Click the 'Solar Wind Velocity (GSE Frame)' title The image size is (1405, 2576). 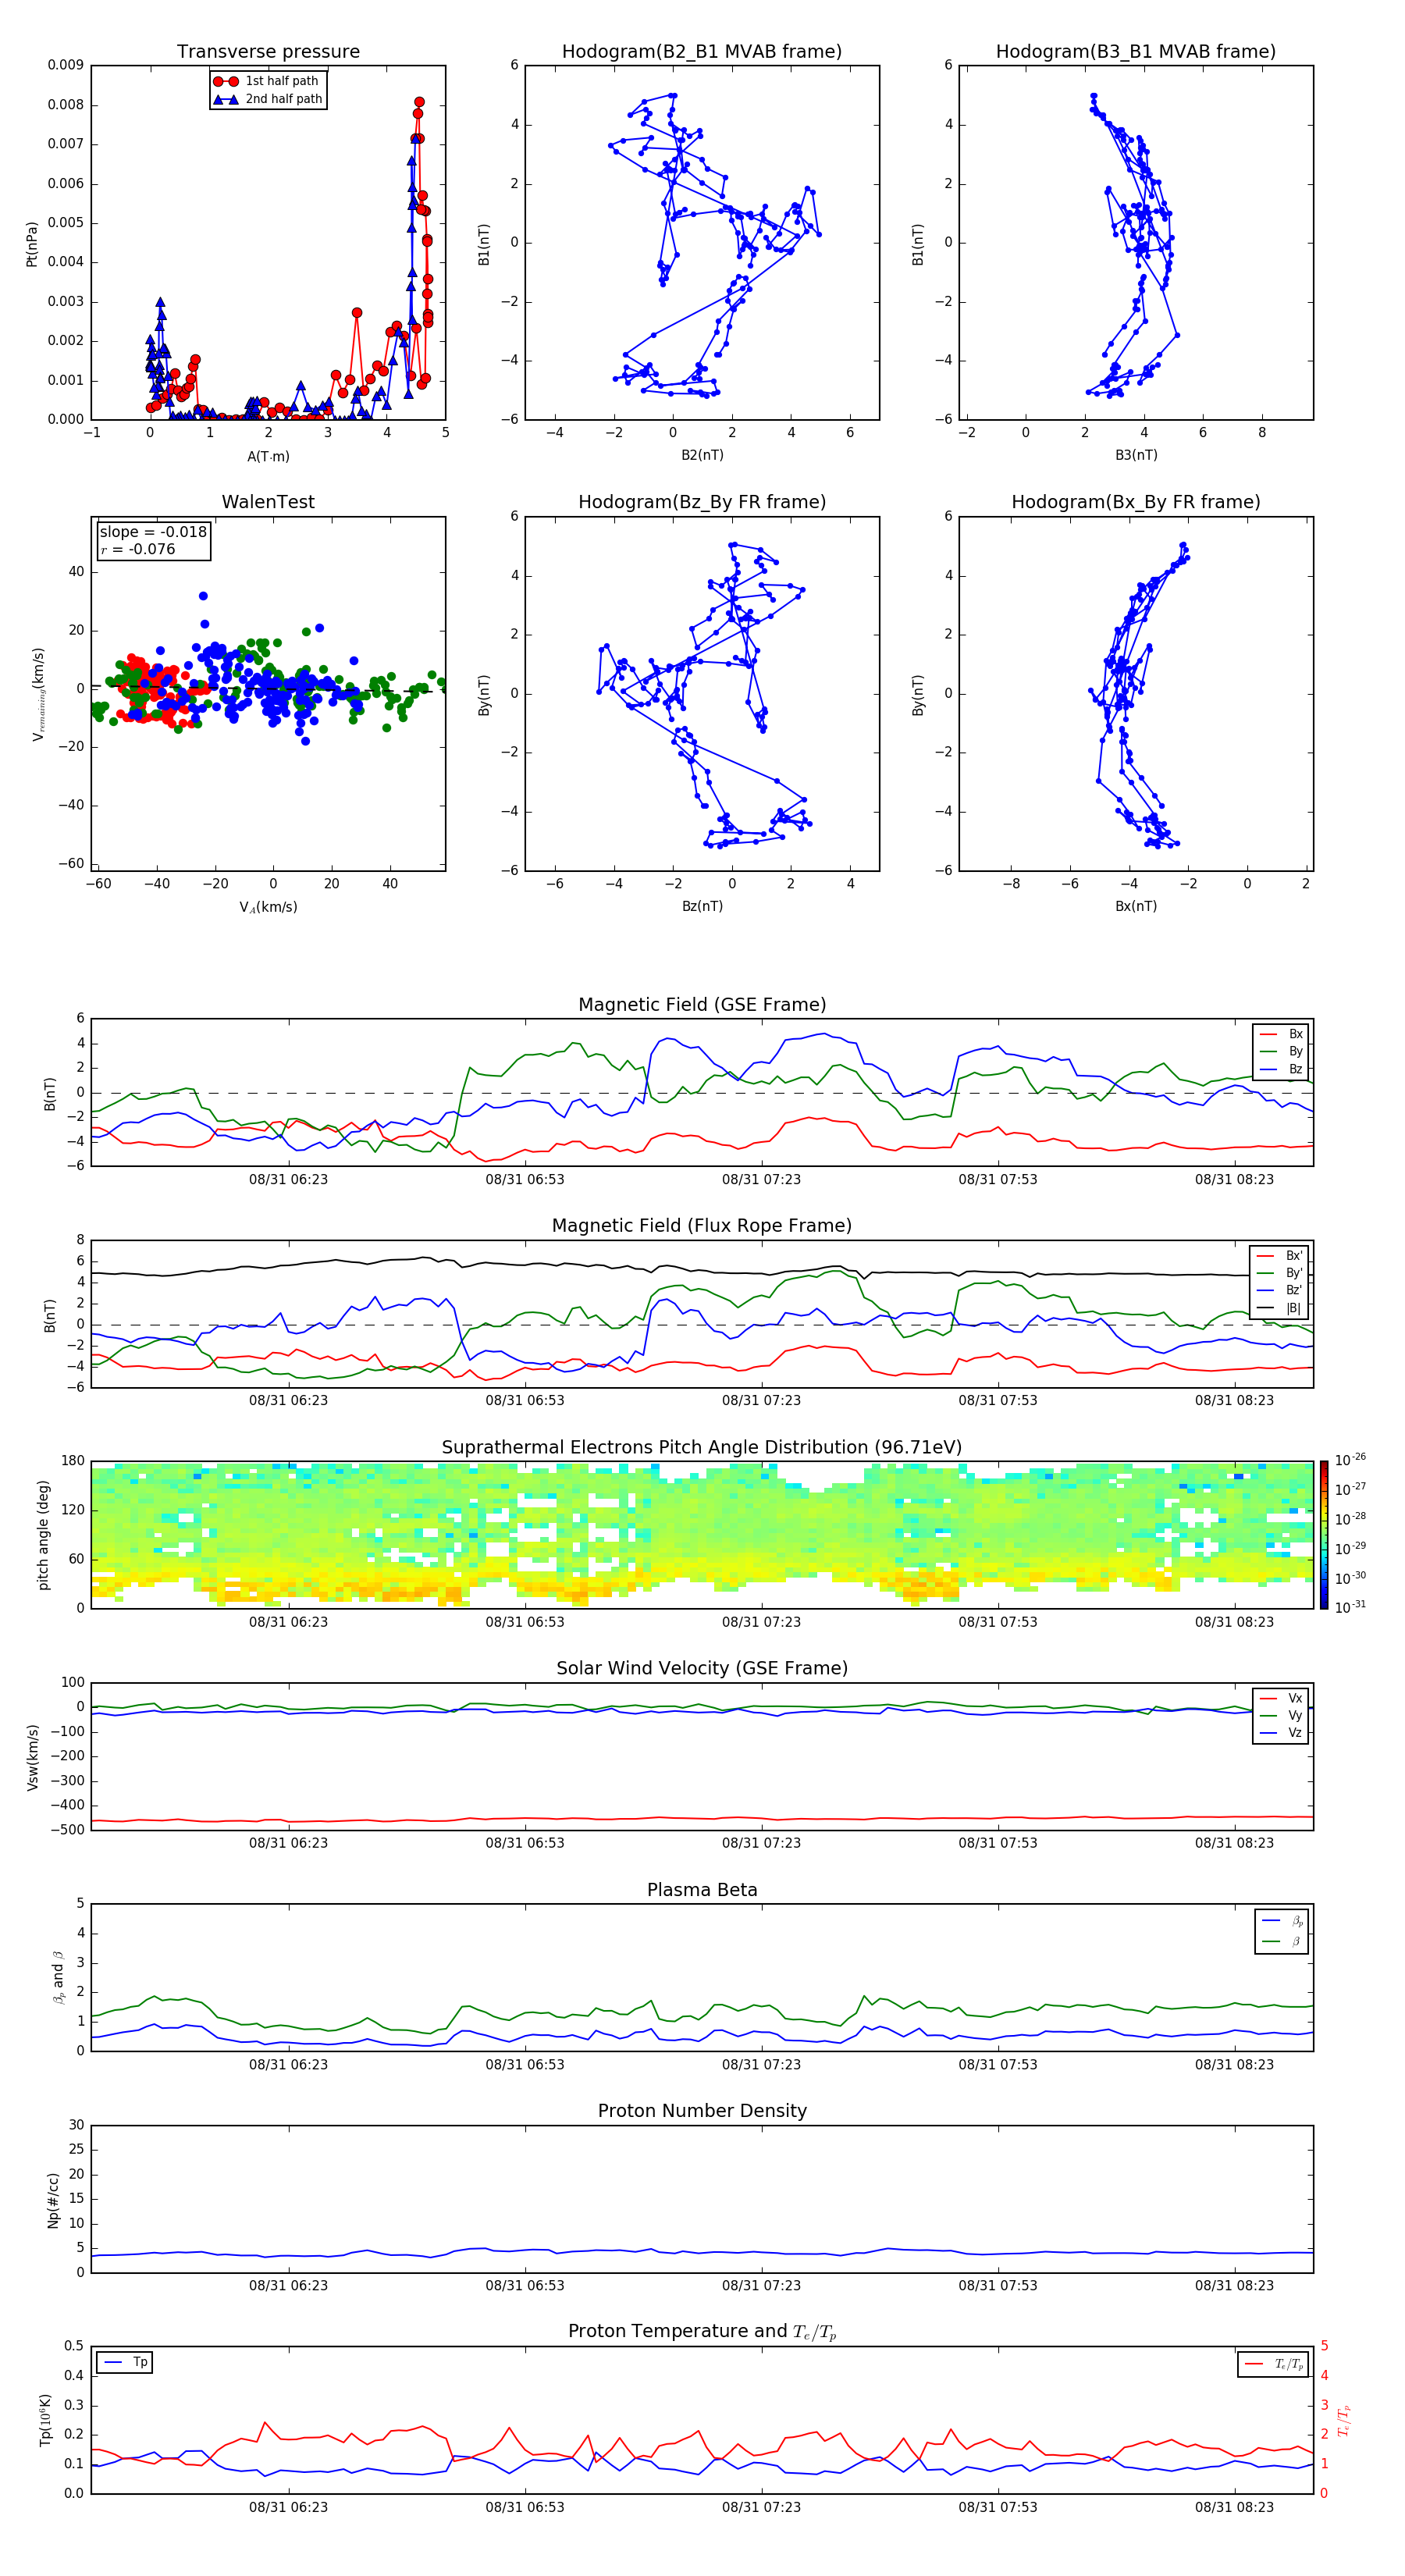[x=702, y=1668]
